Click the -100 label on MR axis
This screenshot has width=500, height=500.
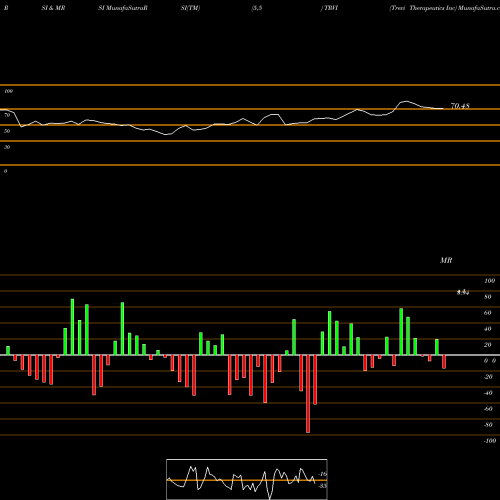(x=490, y=441)
